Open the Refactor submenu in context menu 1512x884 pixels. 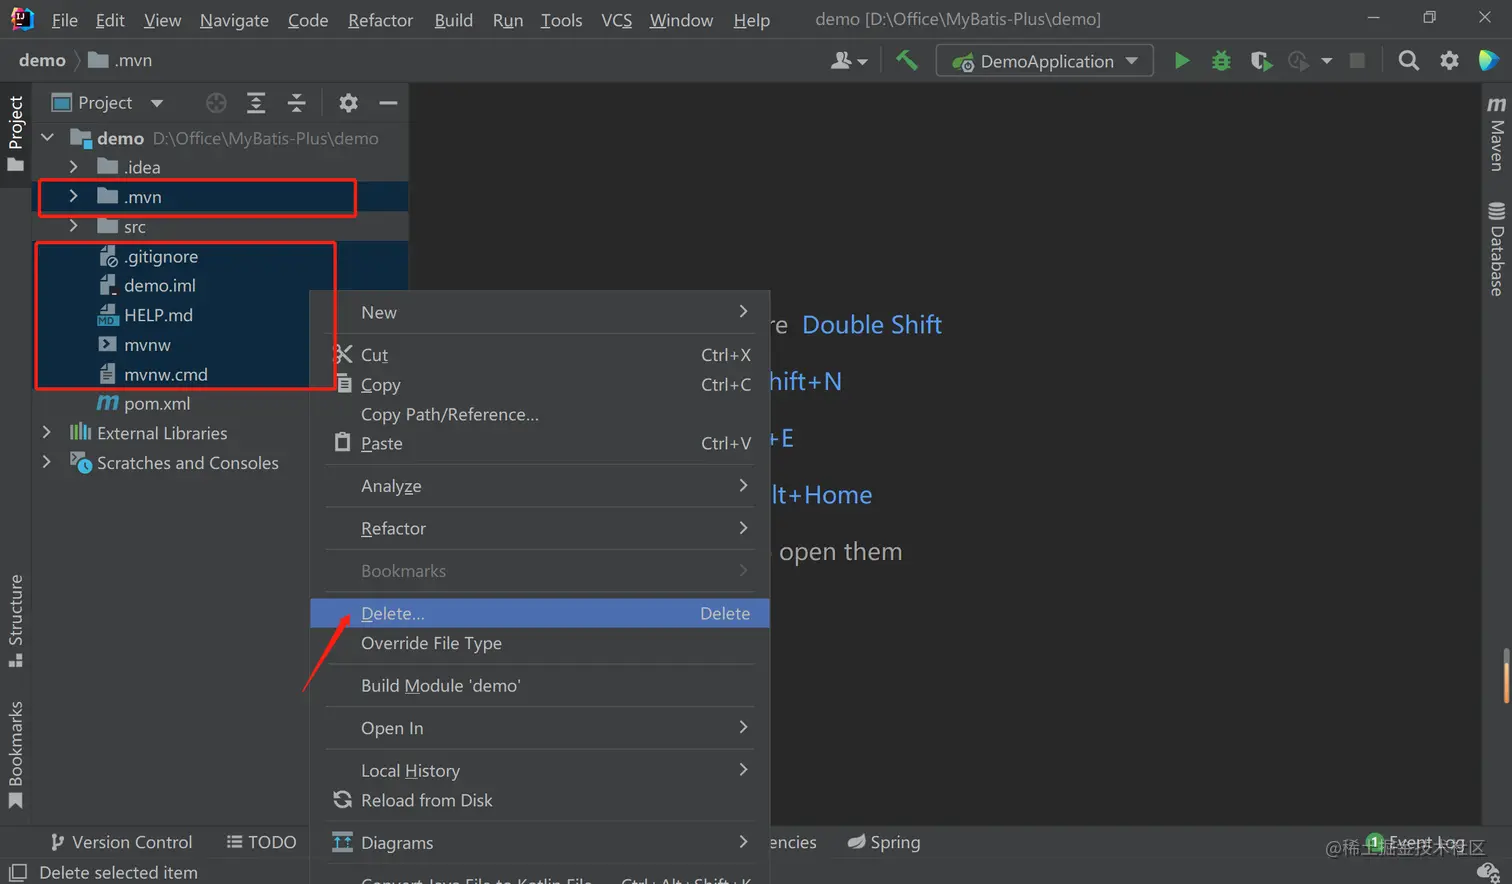[540, 528]
